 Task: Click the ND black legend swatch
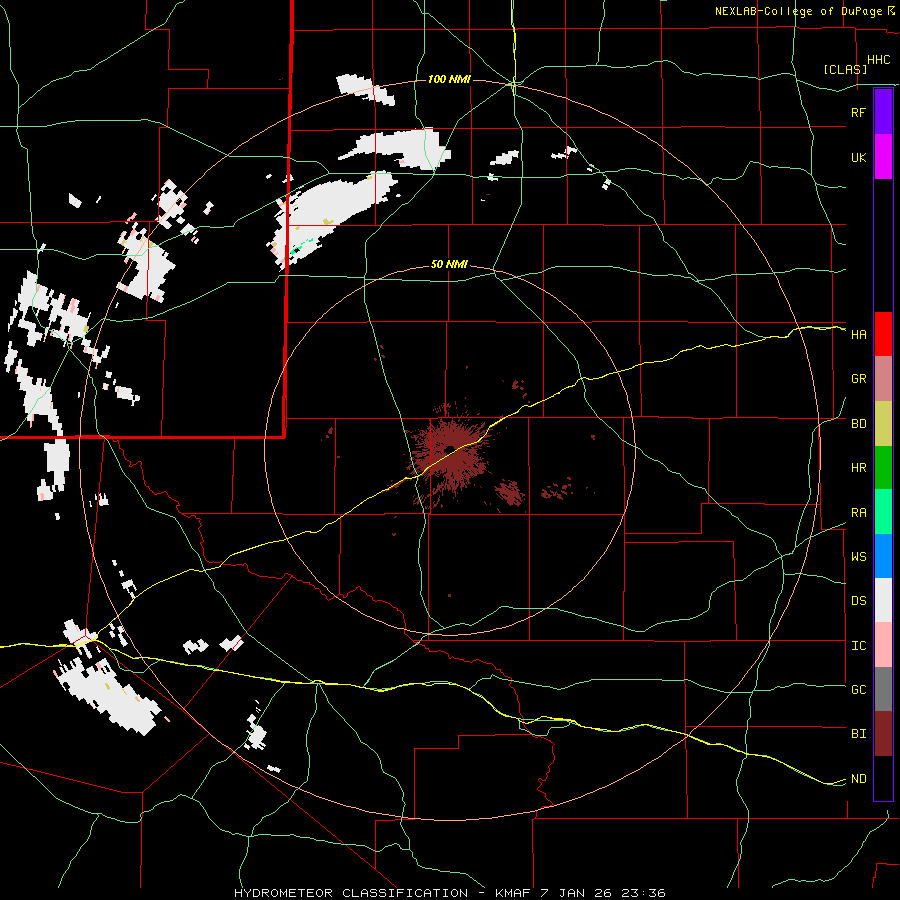tap(883, 778)
